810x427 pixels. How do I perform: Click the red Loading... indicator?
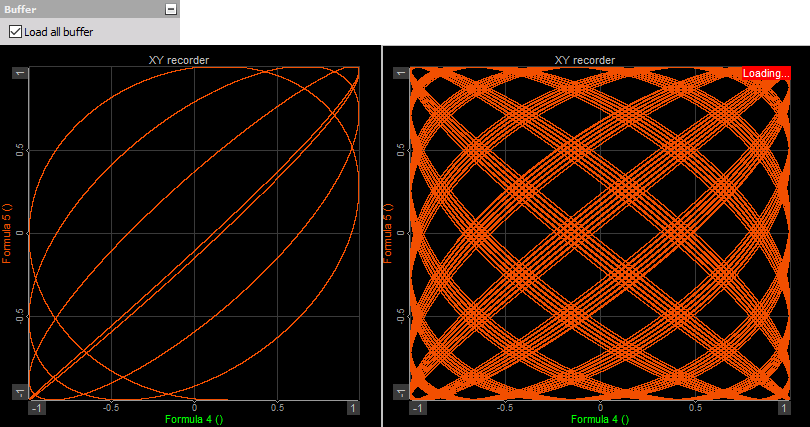pos(766,73)
